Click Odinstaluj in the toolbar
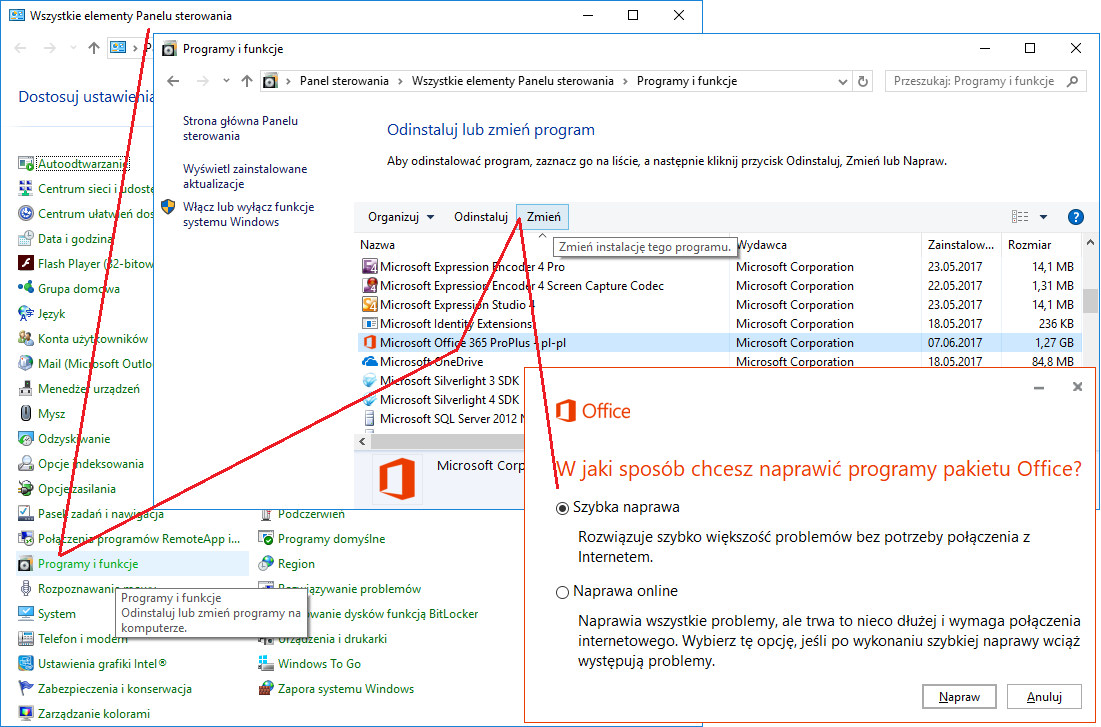The height and width of the screenshot is (727, 1101). pos(481,217)
